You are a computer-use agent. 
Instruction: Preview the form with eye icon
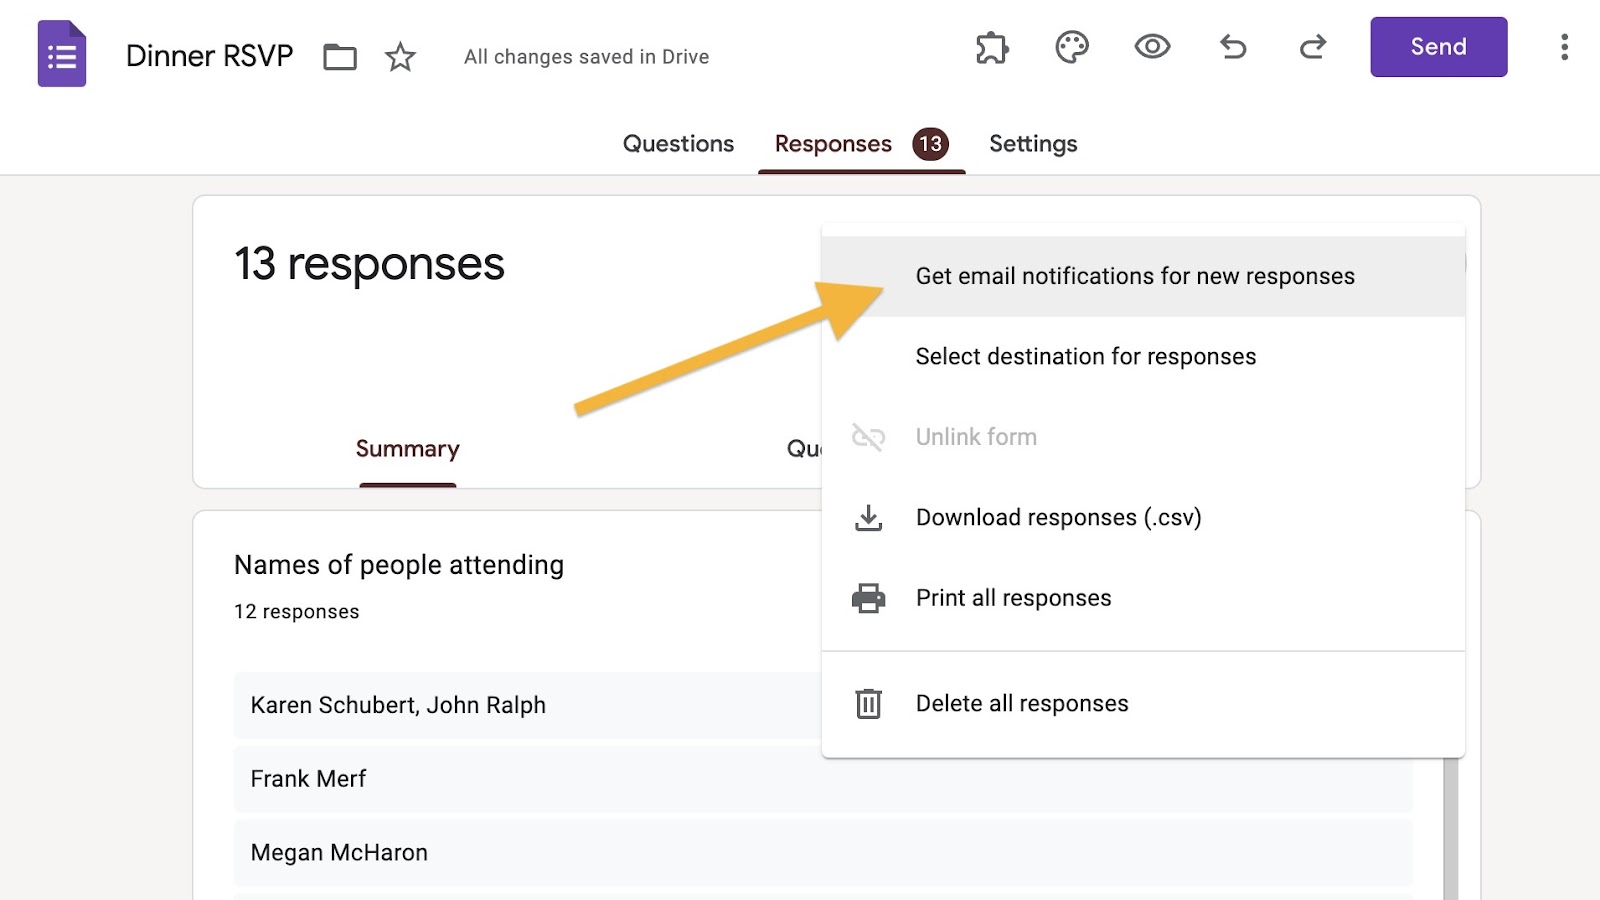[1152, 47]
